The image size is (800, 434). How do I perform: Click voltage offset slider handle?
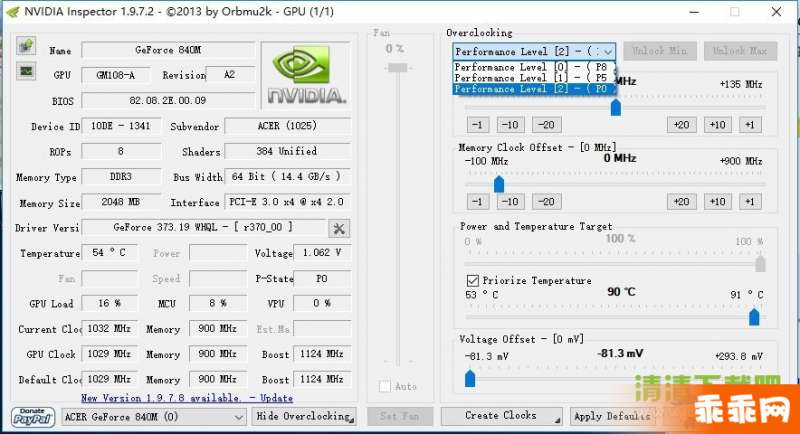tap(470, 378)
